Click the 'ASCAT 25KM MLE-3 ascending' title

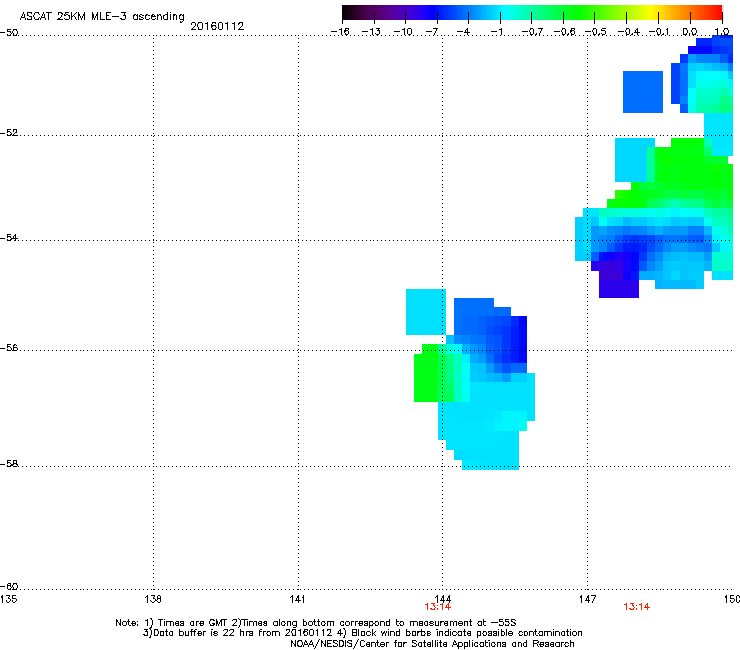click(102, 16)
